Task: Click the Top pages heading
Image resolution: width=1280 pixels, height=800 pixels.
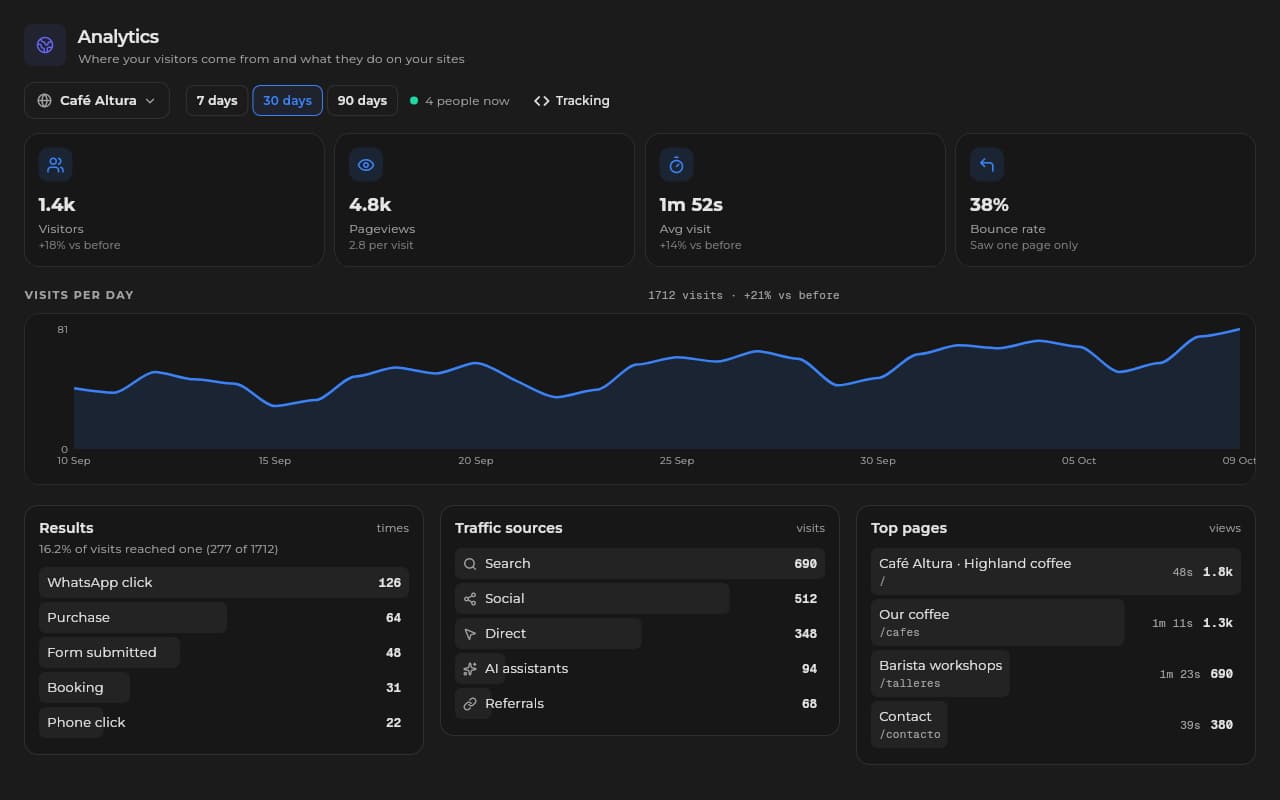Action: [x=909, y=528]
